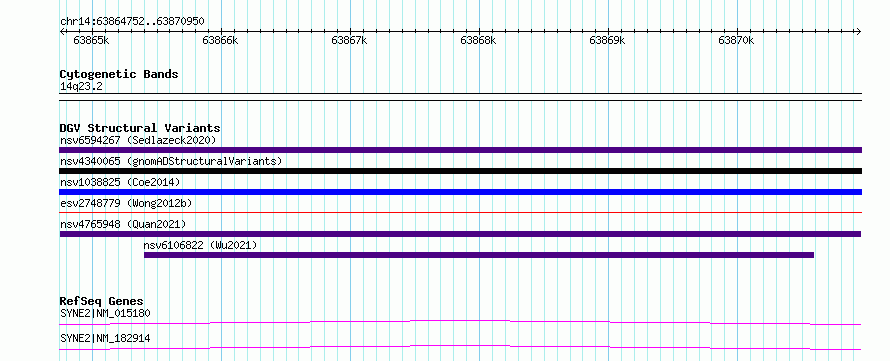Select the SYNE2 NM_182914 magenta gene line
The image size is (890, 361).
tap(460, 347)
